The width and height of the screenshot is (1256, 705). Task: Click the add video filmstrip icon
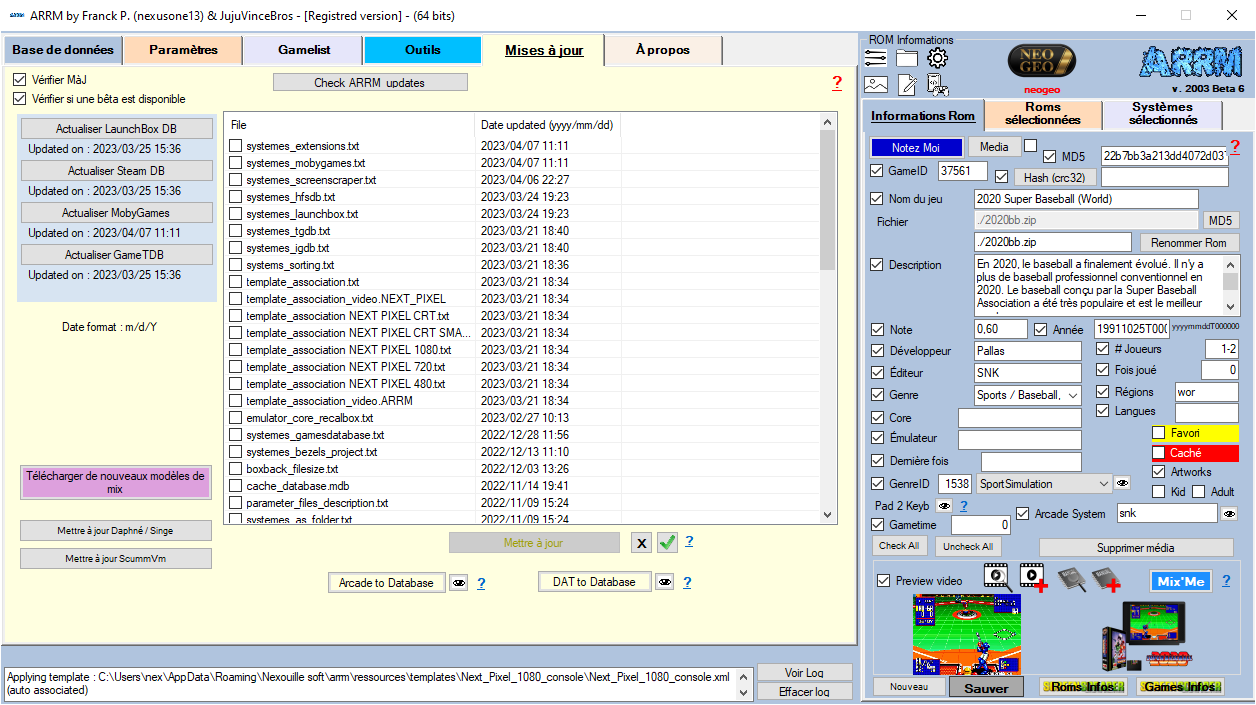(1033, 577)
